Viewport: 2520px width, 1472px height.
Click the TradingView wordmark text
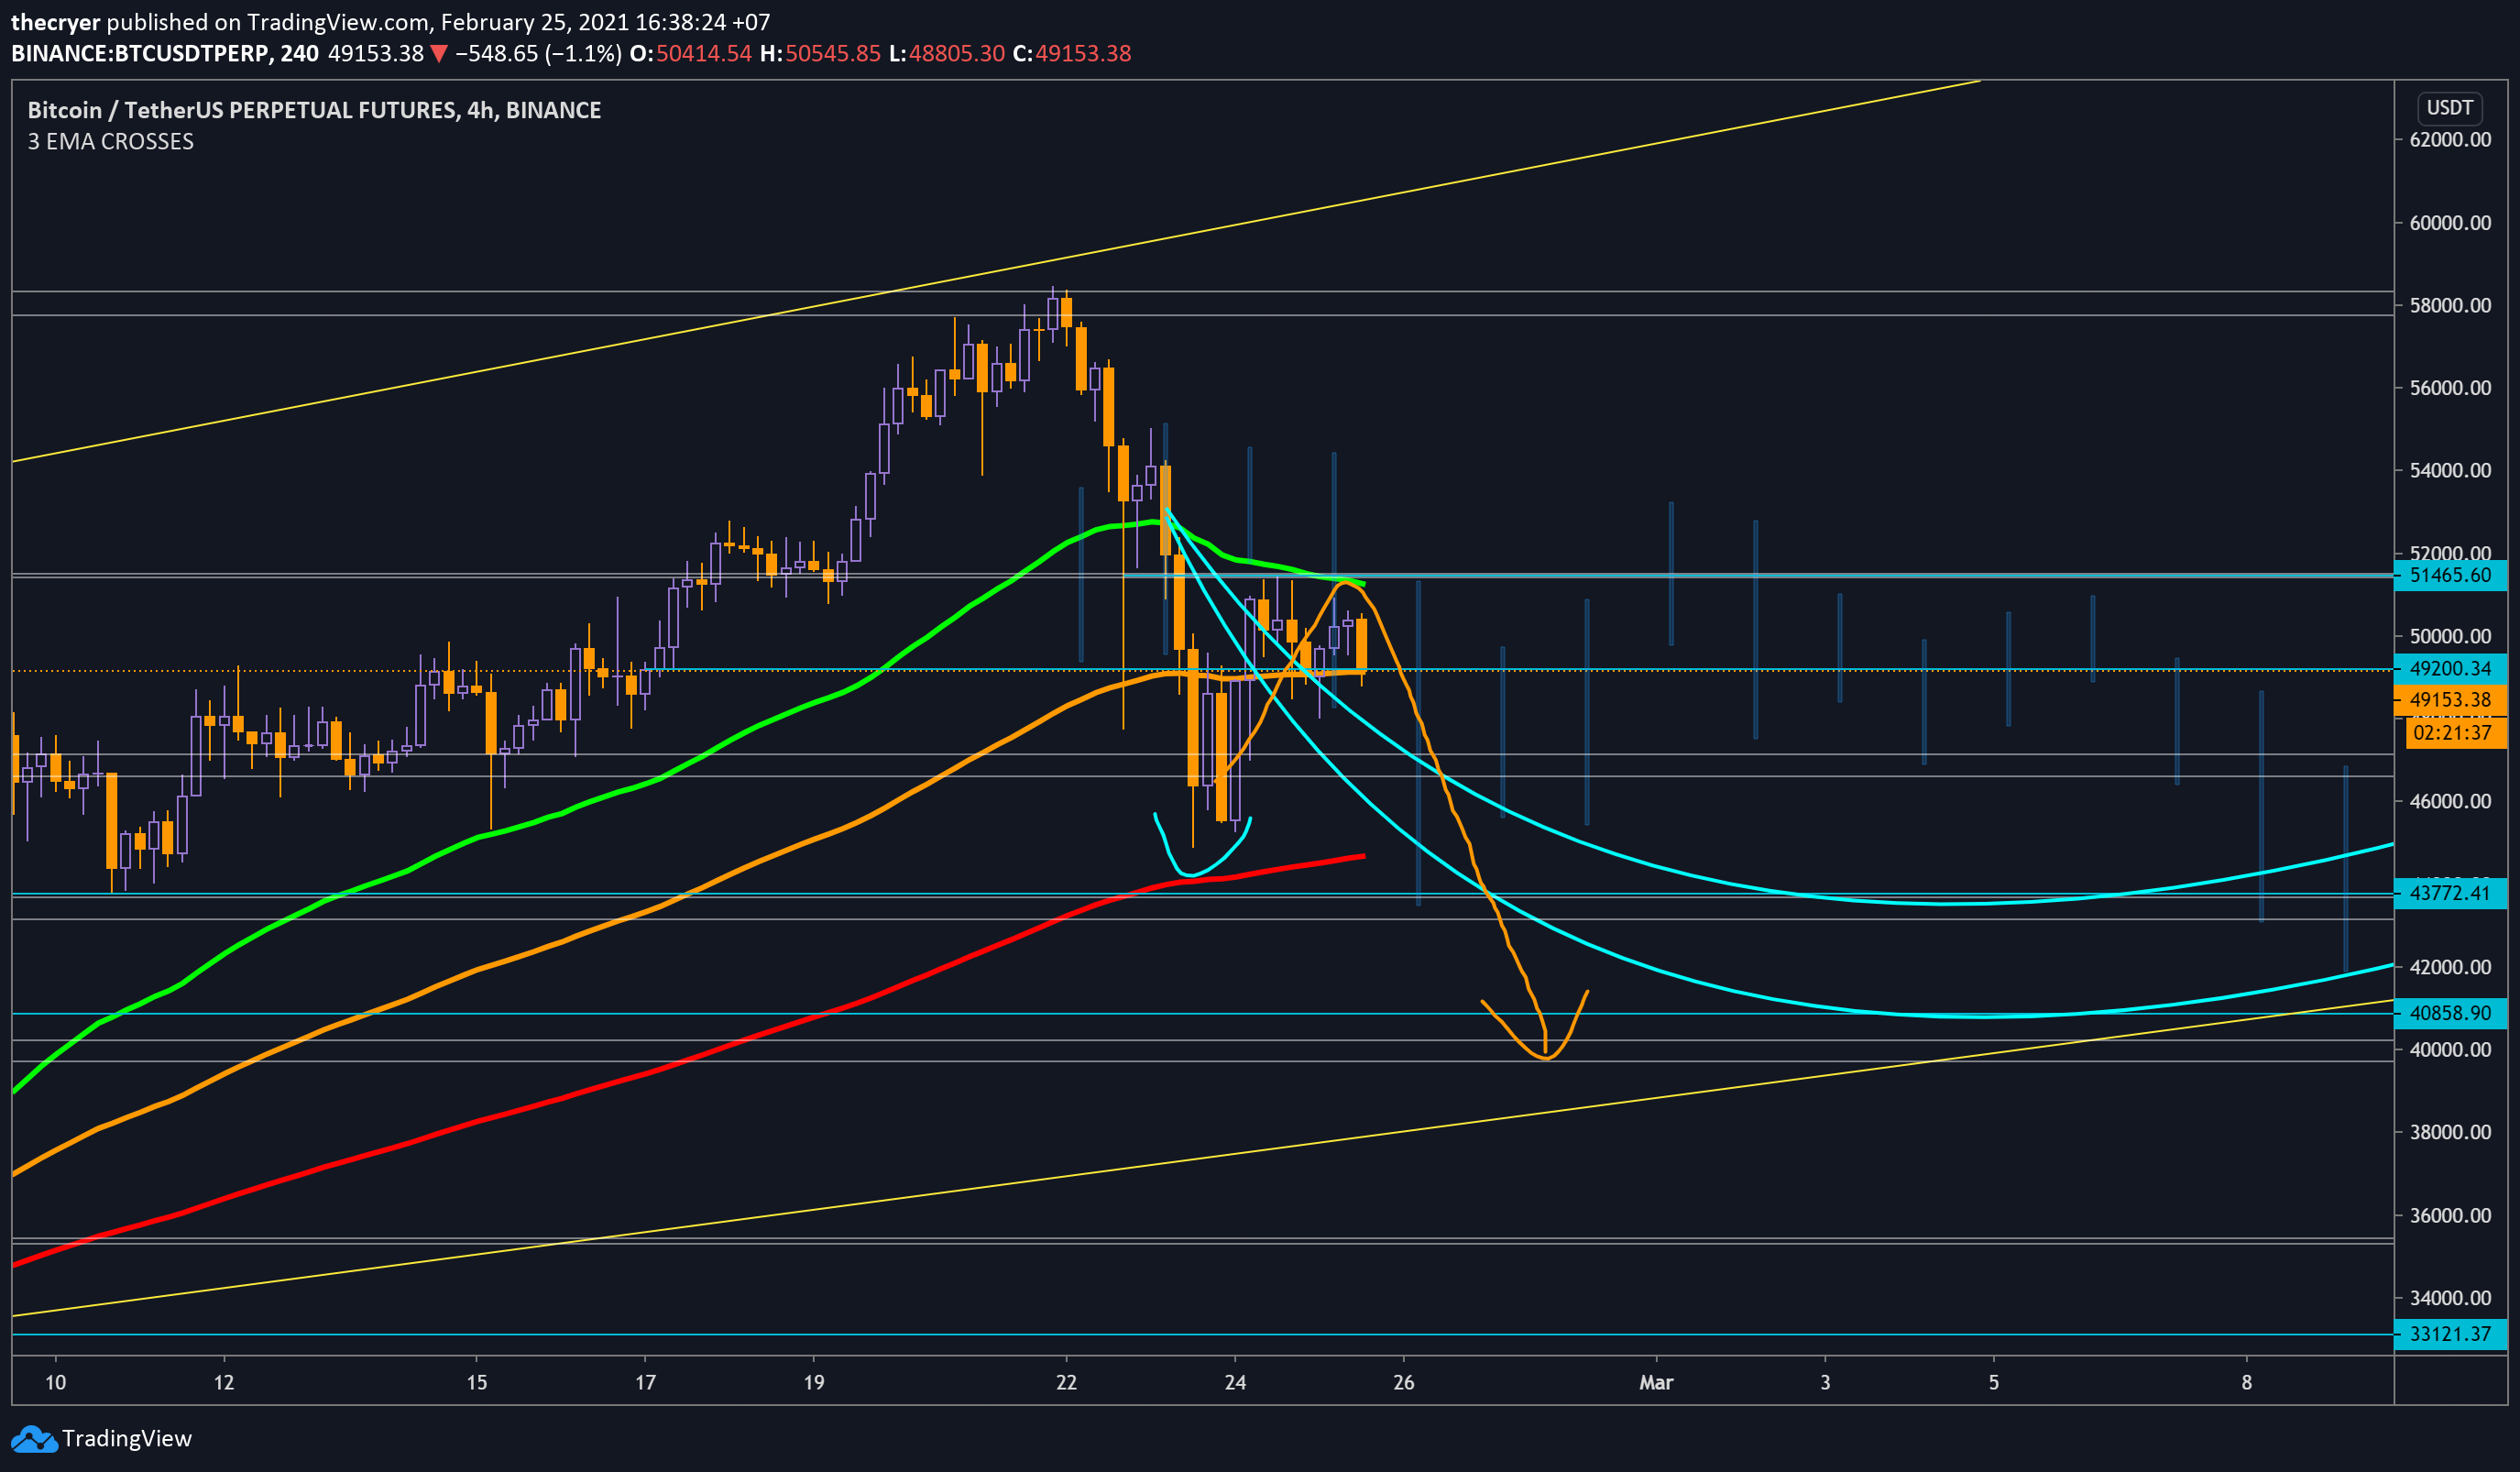pos(127,1438)
